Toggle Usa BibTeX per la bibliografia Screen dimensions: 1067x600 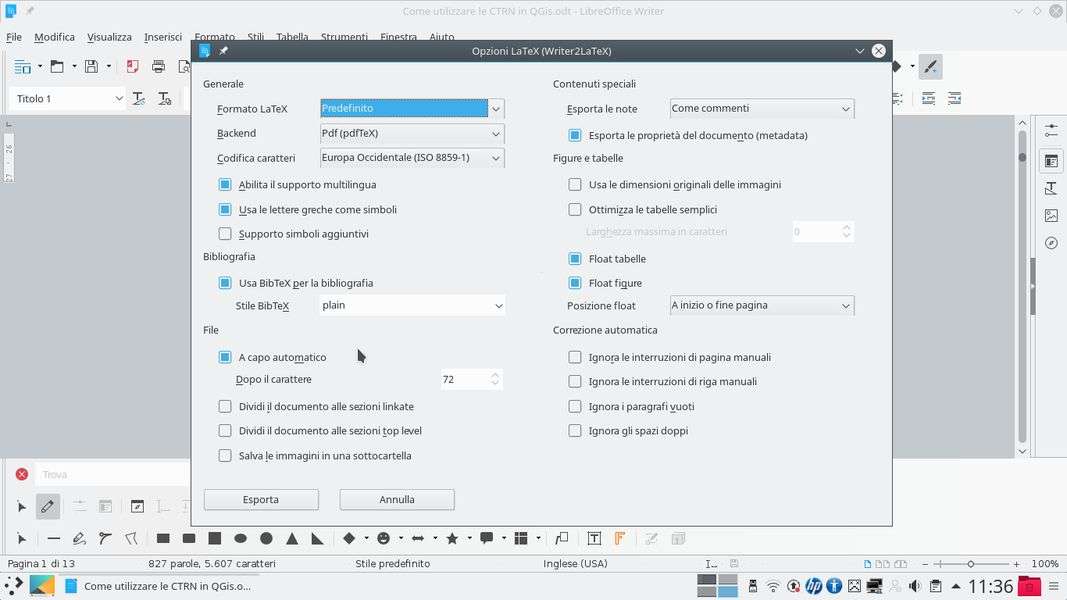click(225, 283)
